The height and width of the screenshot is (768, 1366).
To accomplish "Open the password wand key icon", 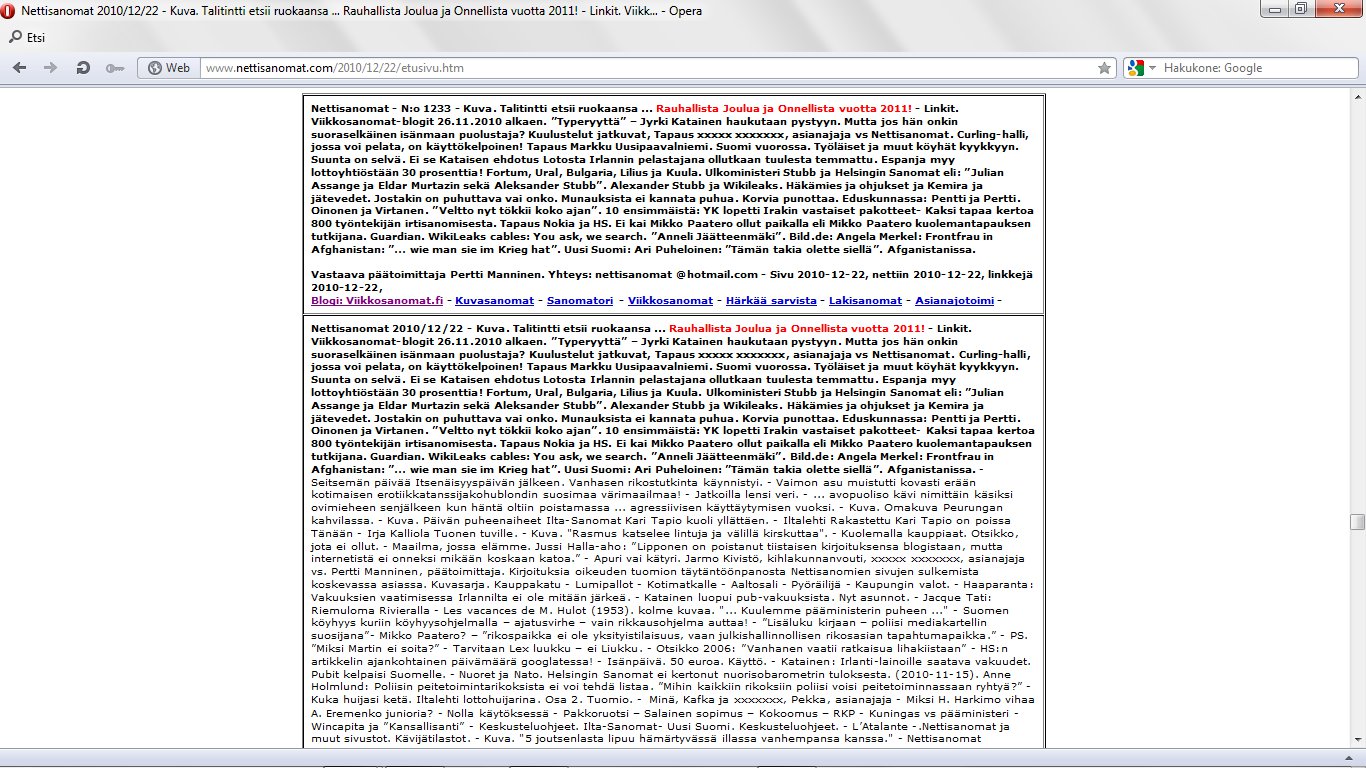I will [115, 68].
